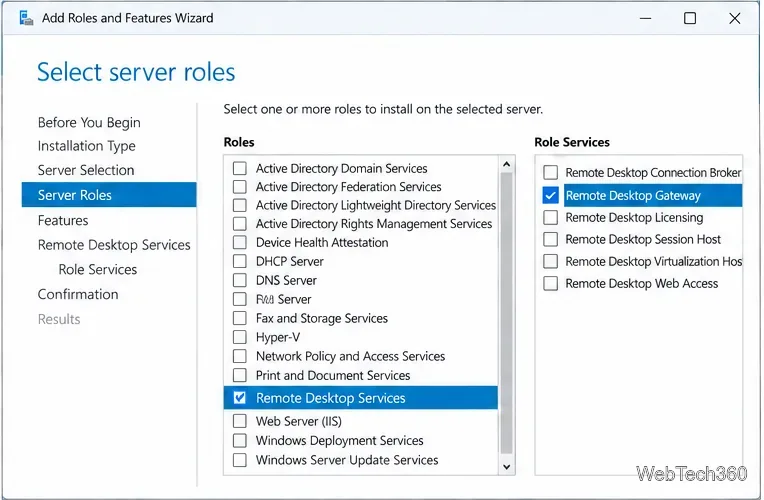The width and height of the screenshot is (764, 500).
Task: Switch to the Features step
Action: coord(63,221)
